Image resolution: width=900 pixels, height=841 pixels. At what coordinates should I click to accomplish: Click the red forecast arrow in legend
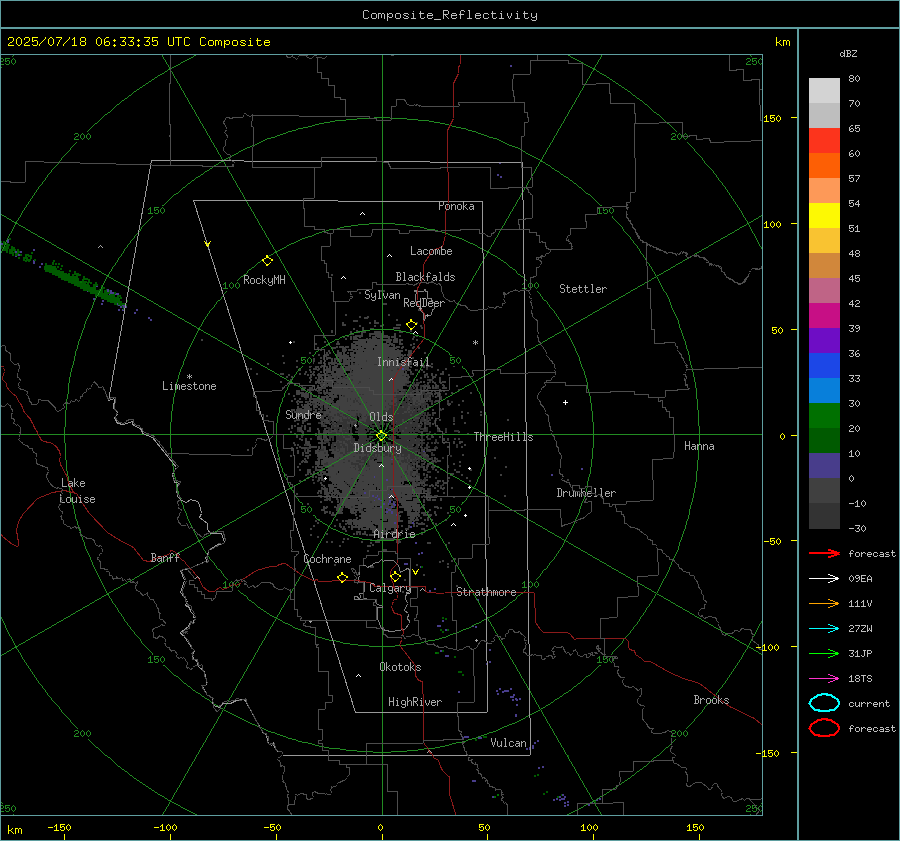[824, 553]
